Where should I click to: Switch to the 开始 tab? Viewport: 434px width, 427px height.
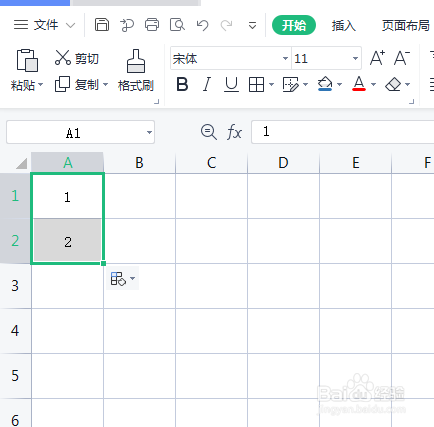tap(294, 25)
